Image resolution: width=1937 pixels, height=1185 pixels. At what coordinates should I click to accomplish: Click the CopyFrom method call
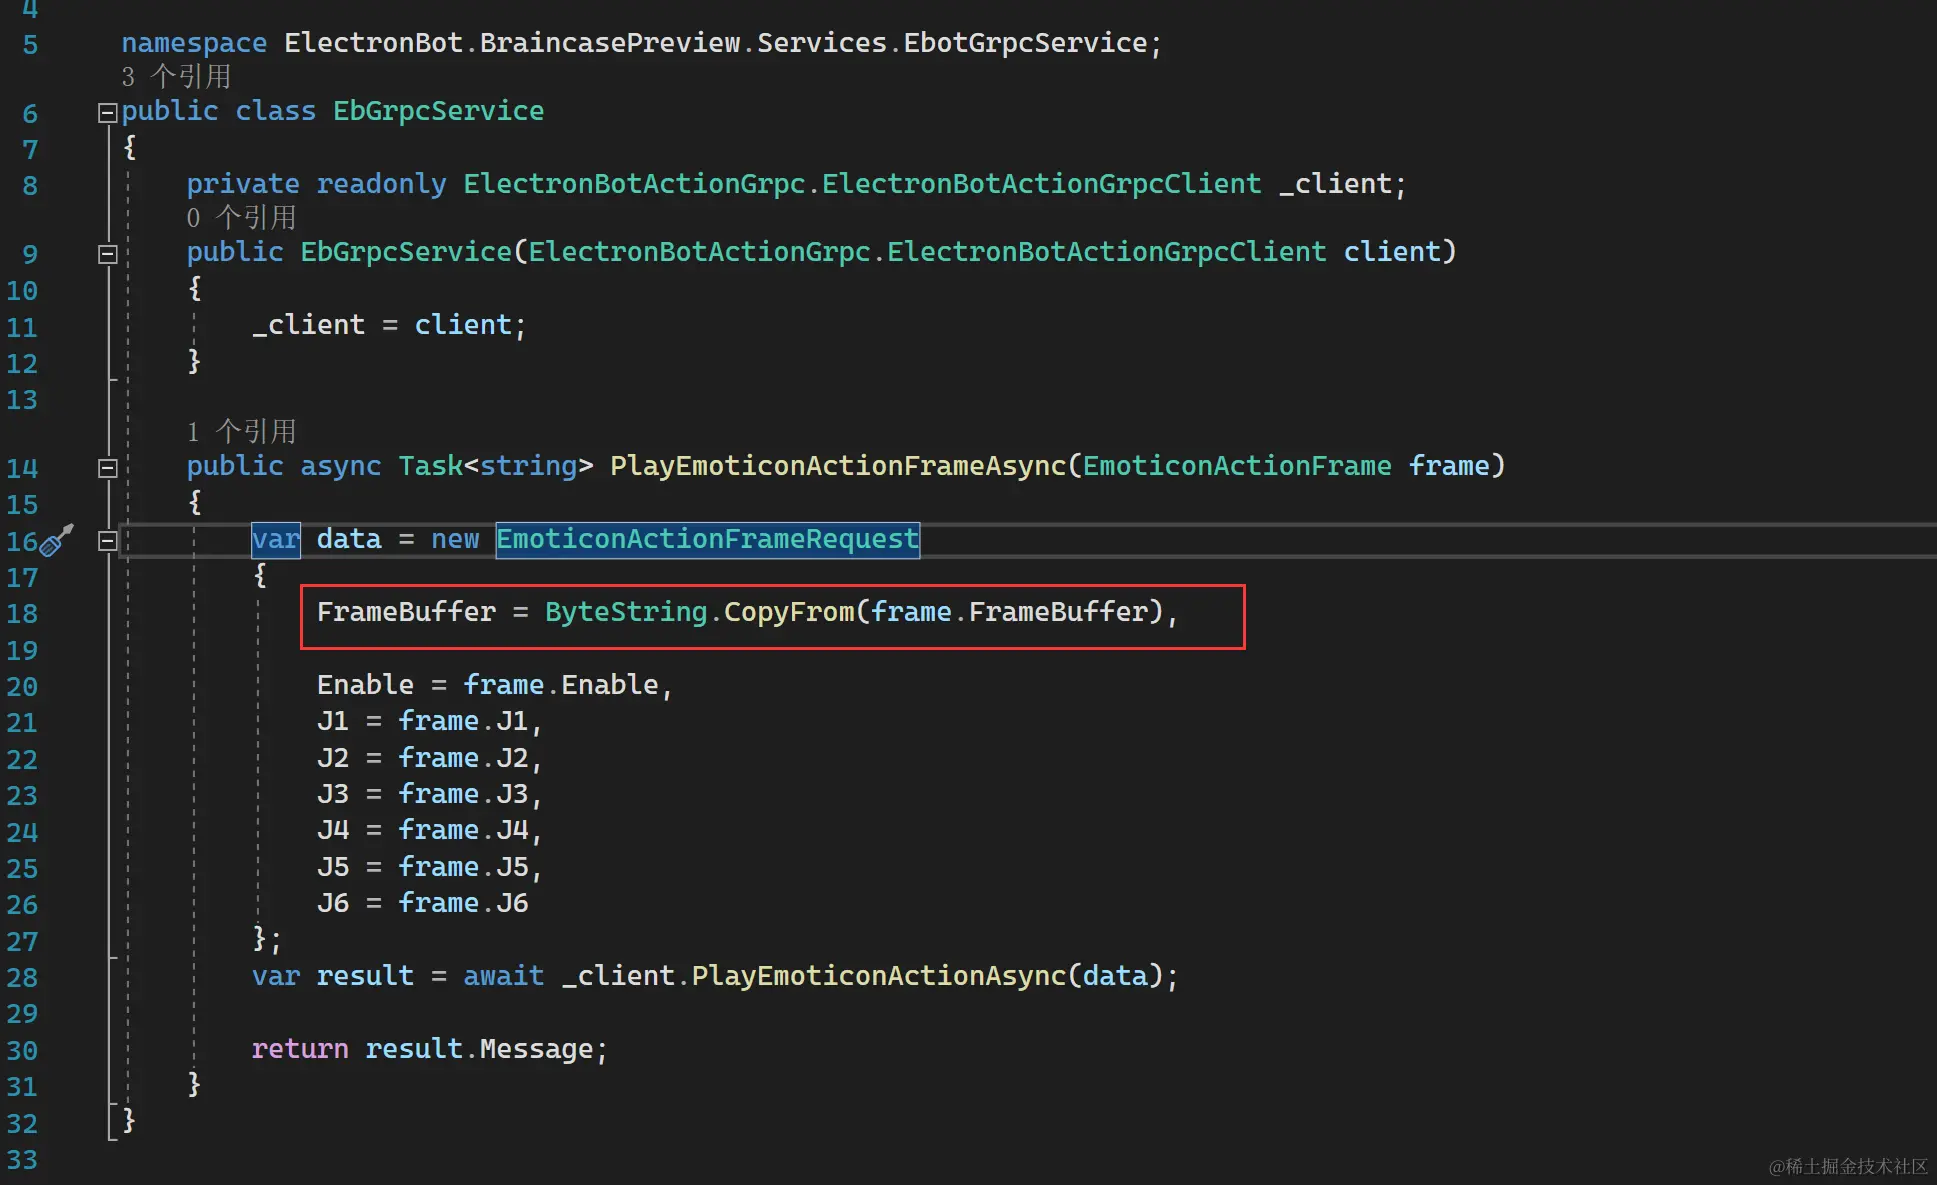coord(788,612)
